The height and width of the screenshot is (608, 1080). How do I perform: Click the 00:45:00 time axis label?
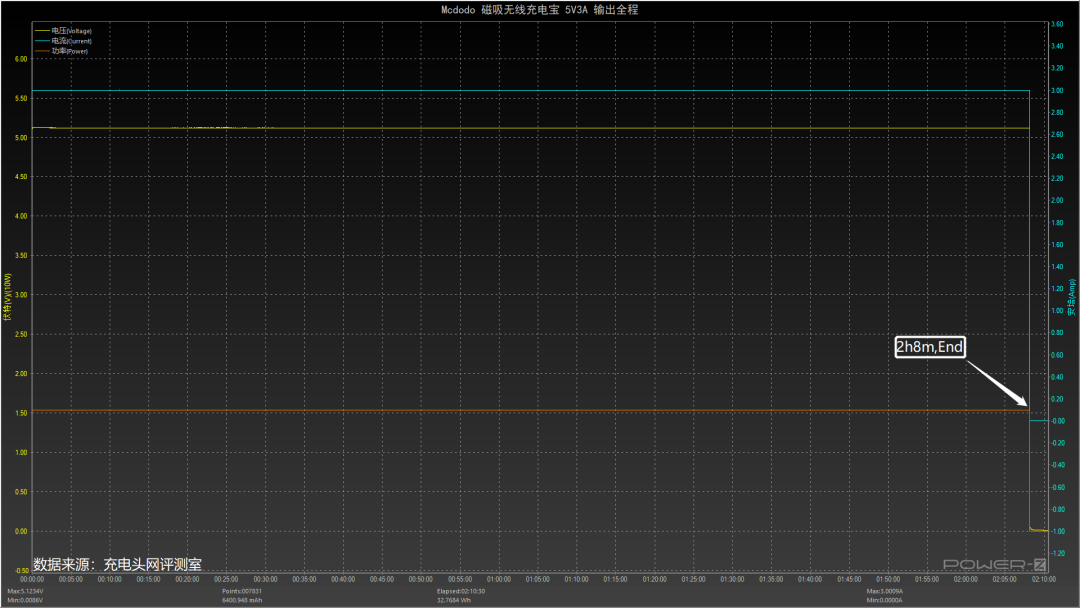pyautogui.click(x=382, y=579)
